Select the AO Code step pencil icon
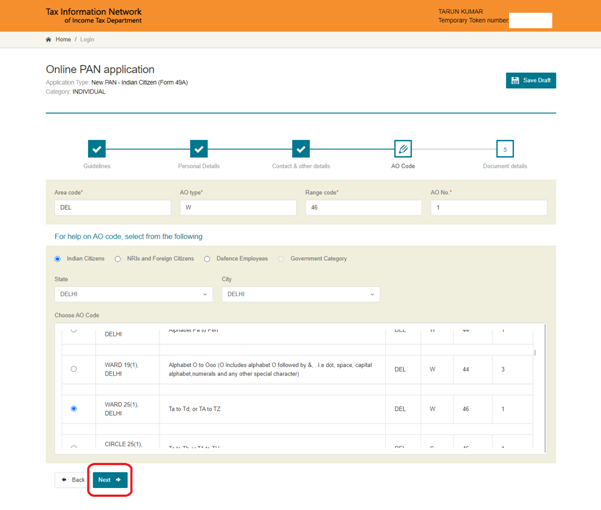This screenshot has height=510, width=601. click(403, 149)
